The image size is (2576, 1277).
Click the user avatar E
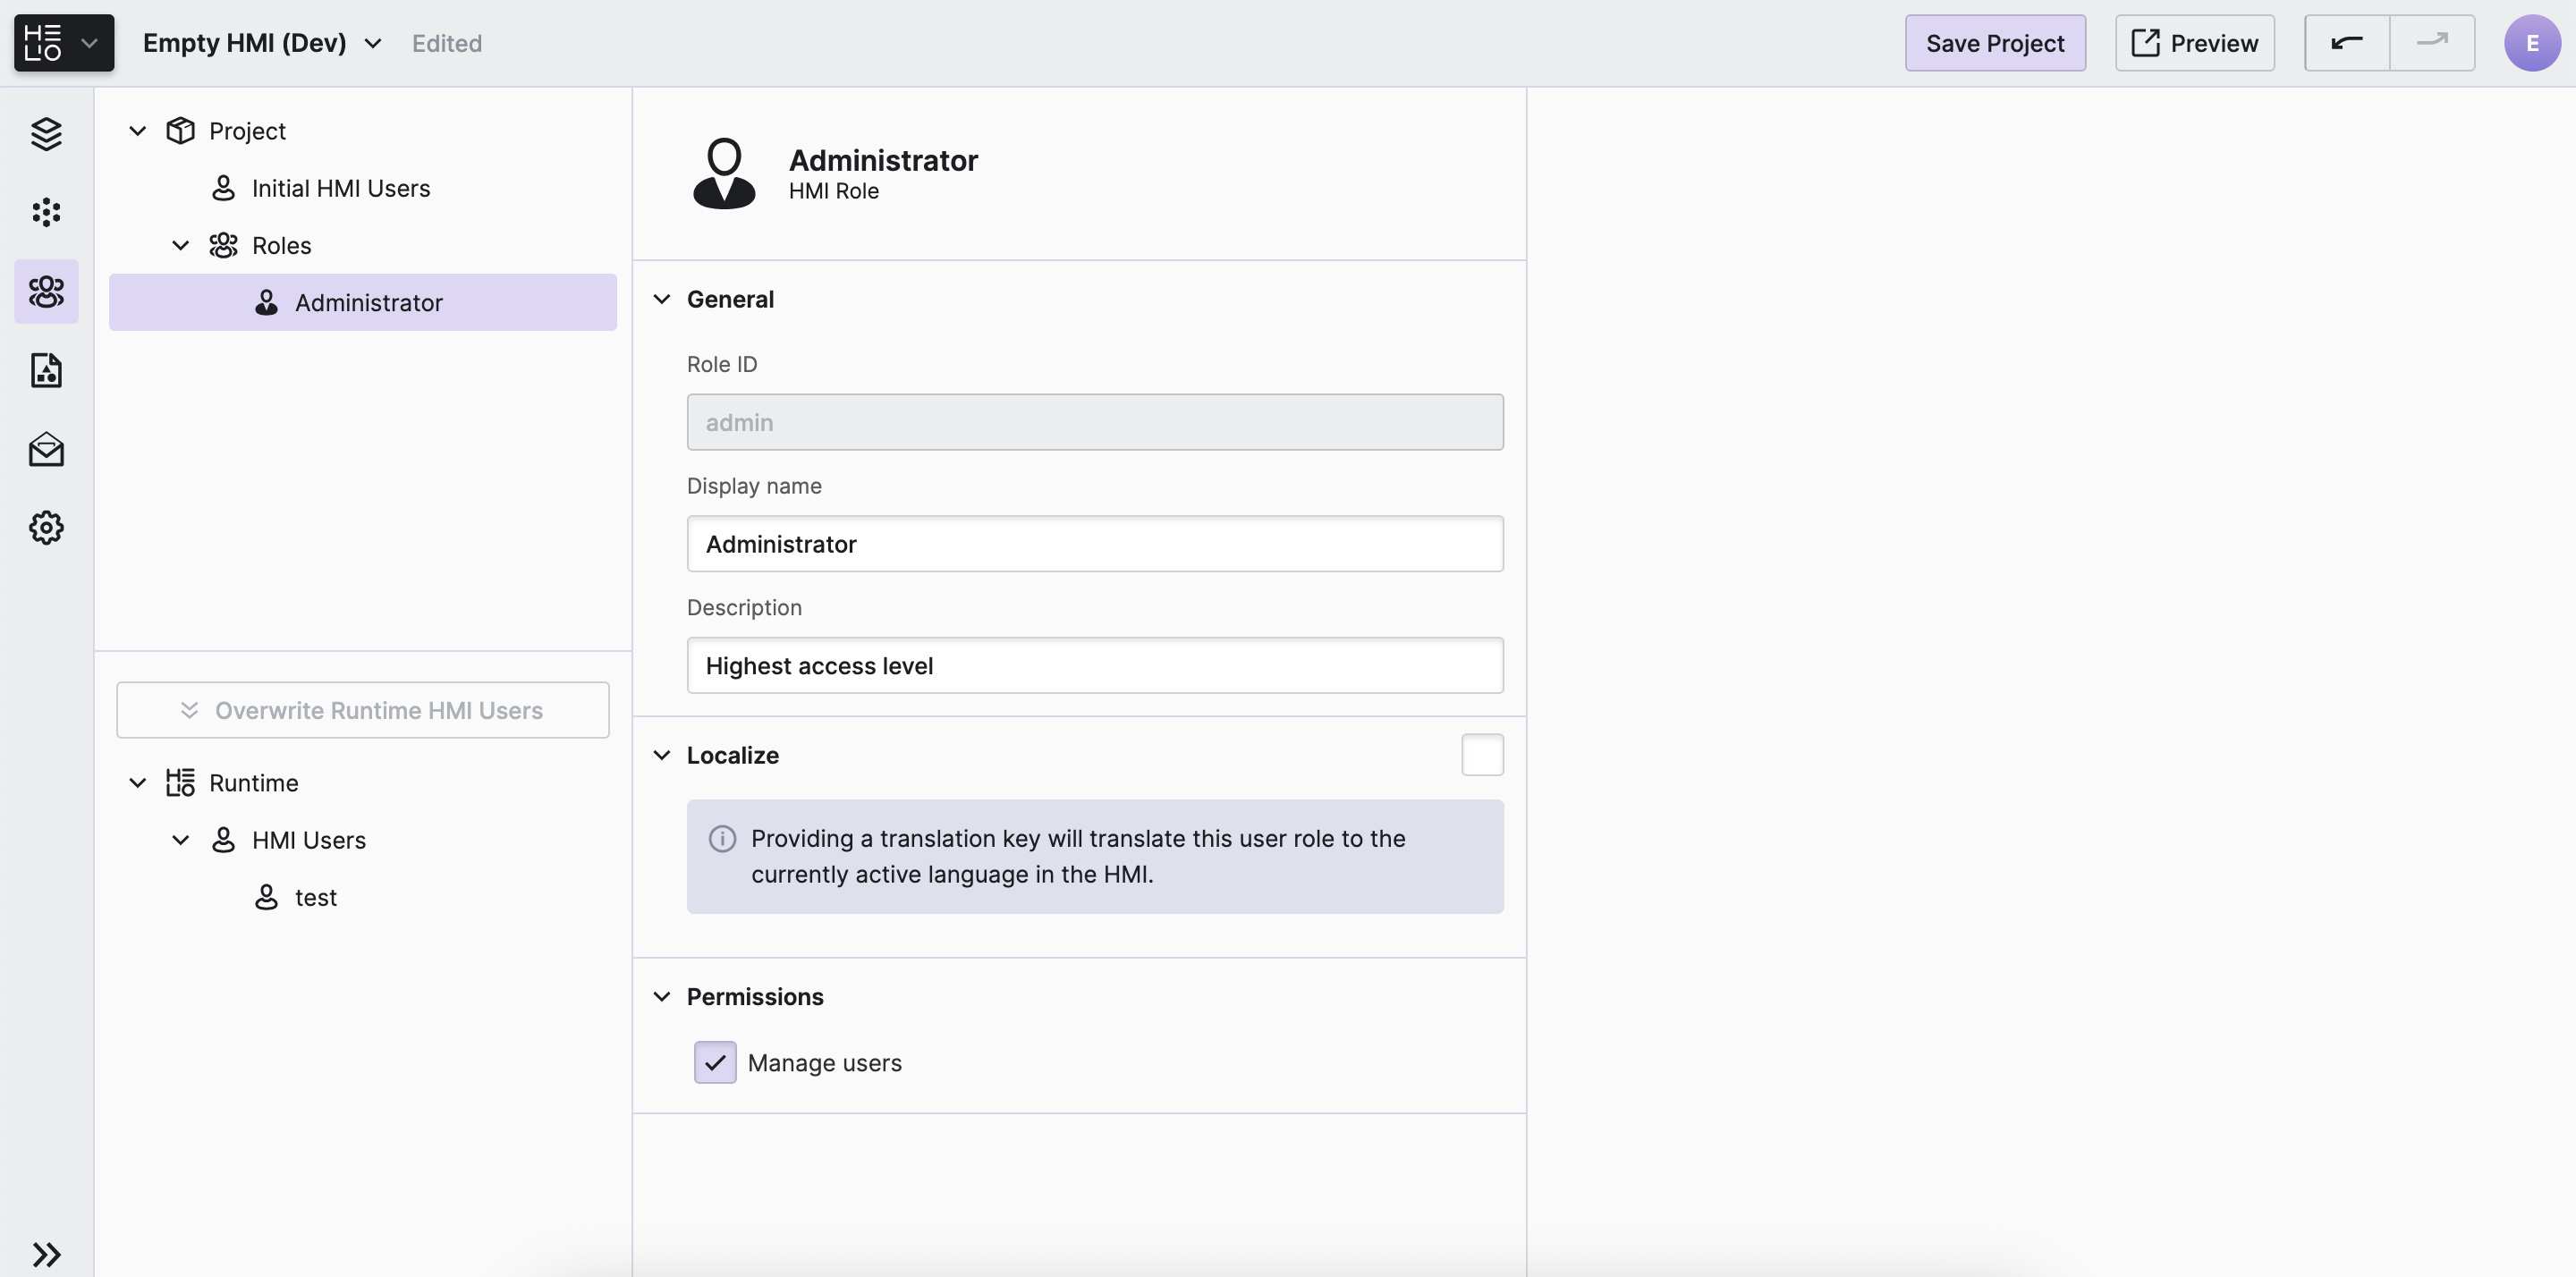(x=2531, y=43)
